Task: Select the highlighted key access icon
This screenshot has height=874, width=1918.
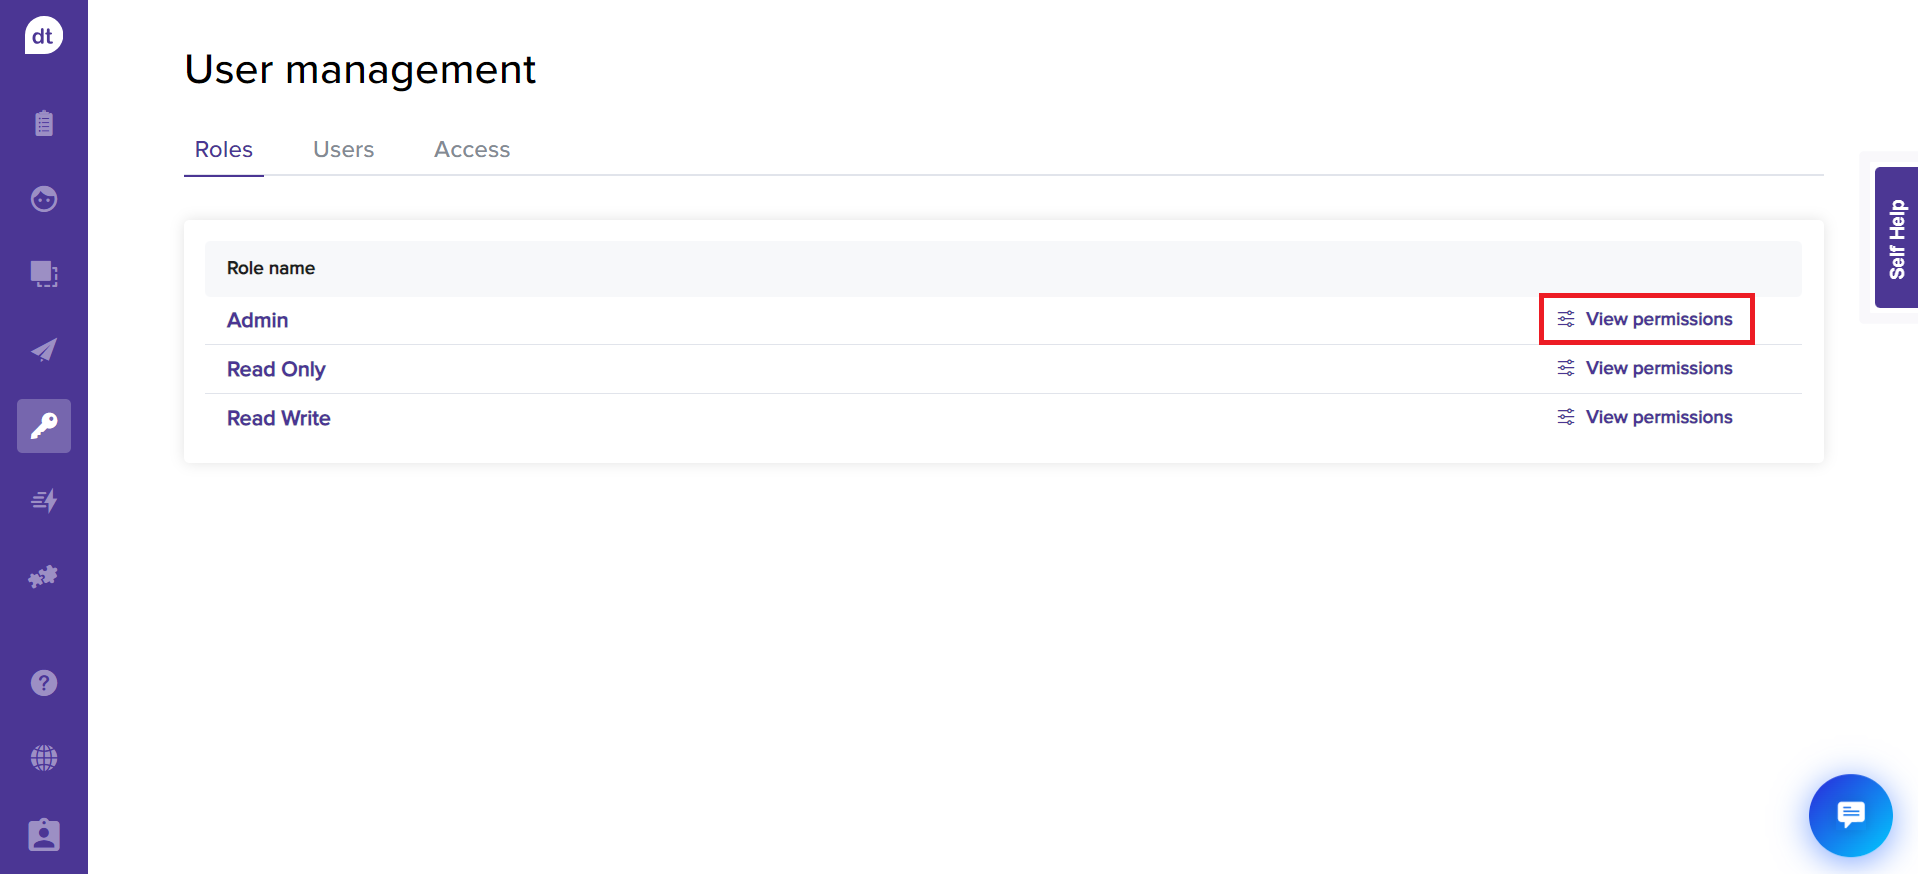Action: click(43, 426)
